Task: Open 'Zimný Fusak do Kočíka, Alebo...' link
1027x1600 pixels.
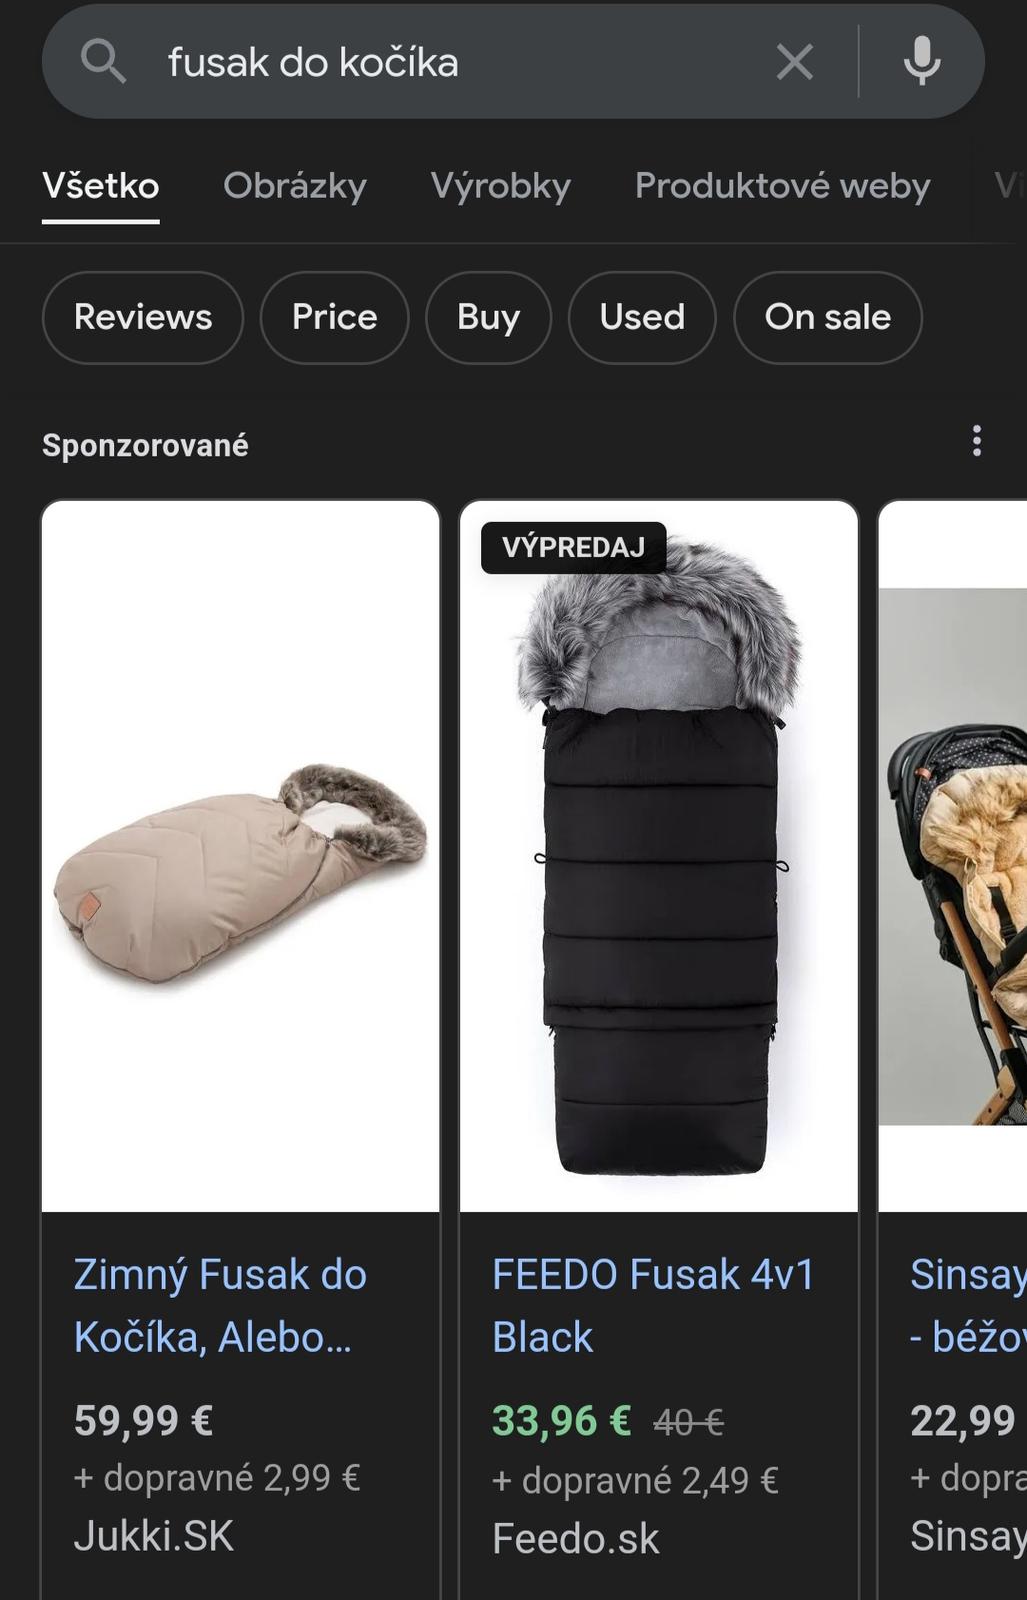Action: pyautogui.click(x=220, y=1306)
